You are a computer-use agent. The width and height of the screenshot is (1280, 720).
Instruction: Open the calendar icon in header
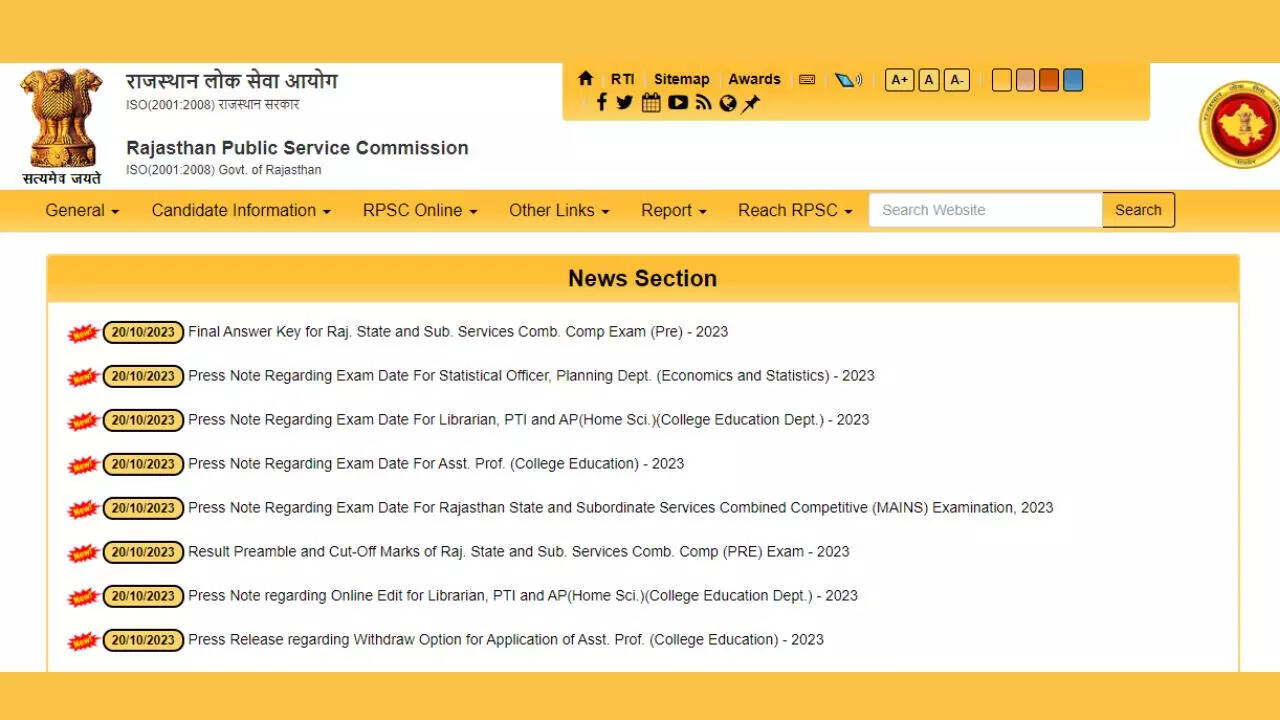[651, 102]
